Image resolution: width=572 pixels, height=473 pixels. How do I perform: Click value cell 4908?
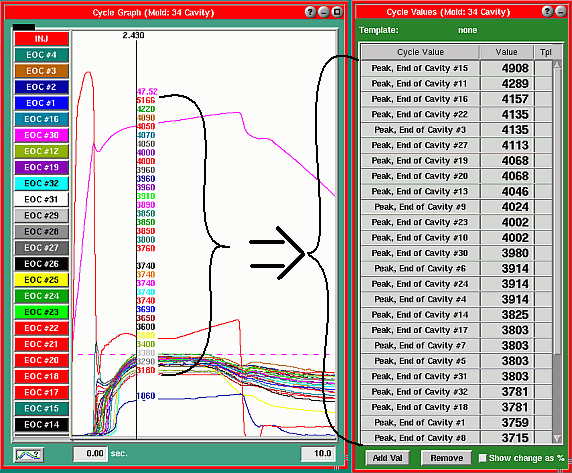click(x=507, y=68)
